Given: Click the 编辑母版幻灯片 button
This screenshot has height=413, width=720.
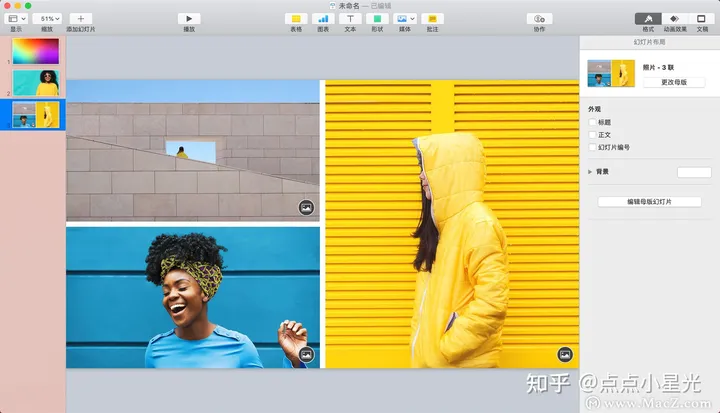Looking at the screenshot, I should pyautogui.click(x=649, y=202).
